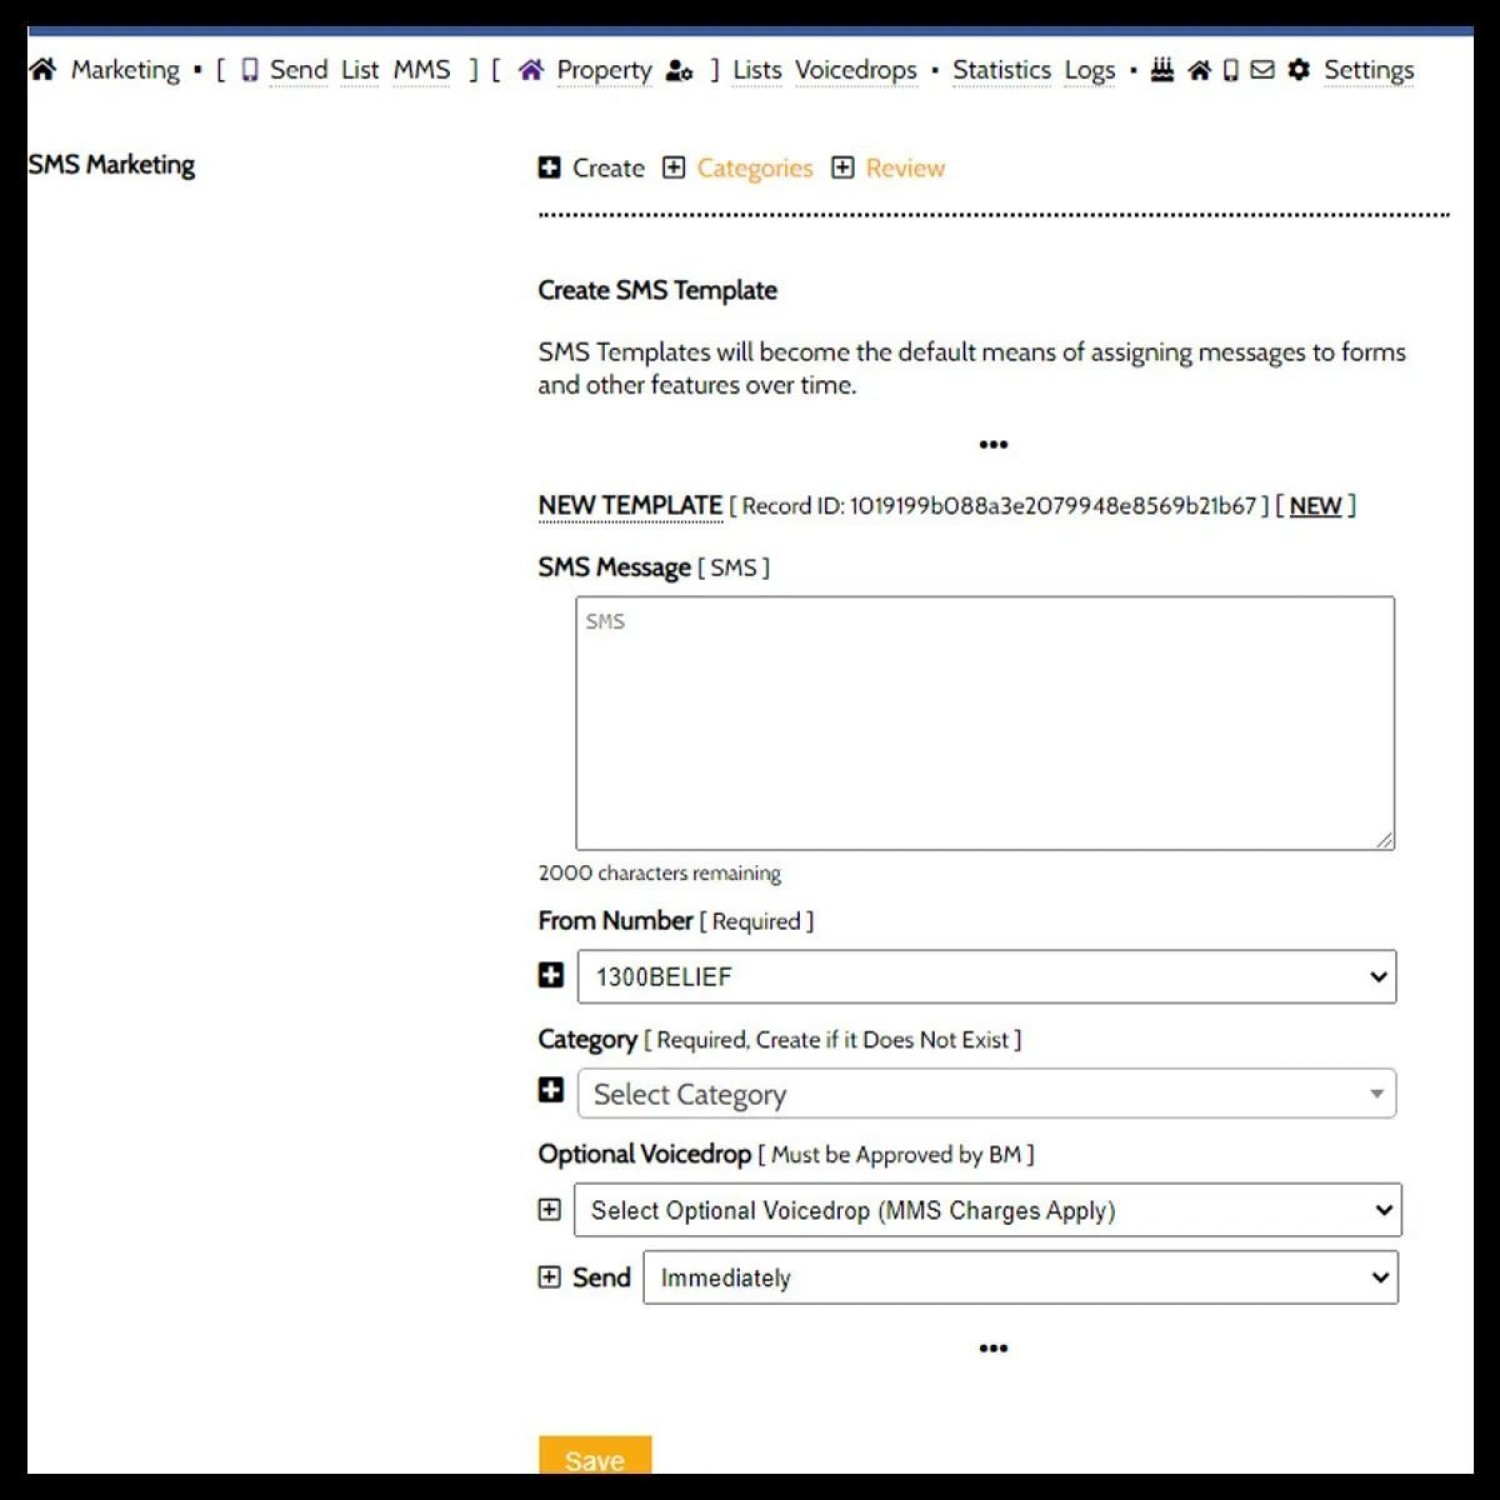The height and width of the screenshot is (1500, 1500).
Task: Open the From Number 1300BELIEF dropdown
Action: click(x=986, y=977)
